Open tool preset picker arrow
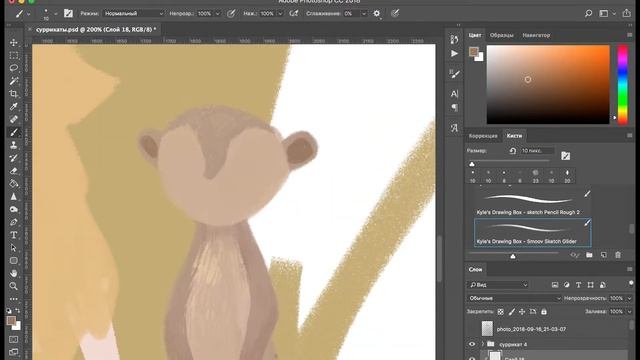 click(x=29, y=14)
